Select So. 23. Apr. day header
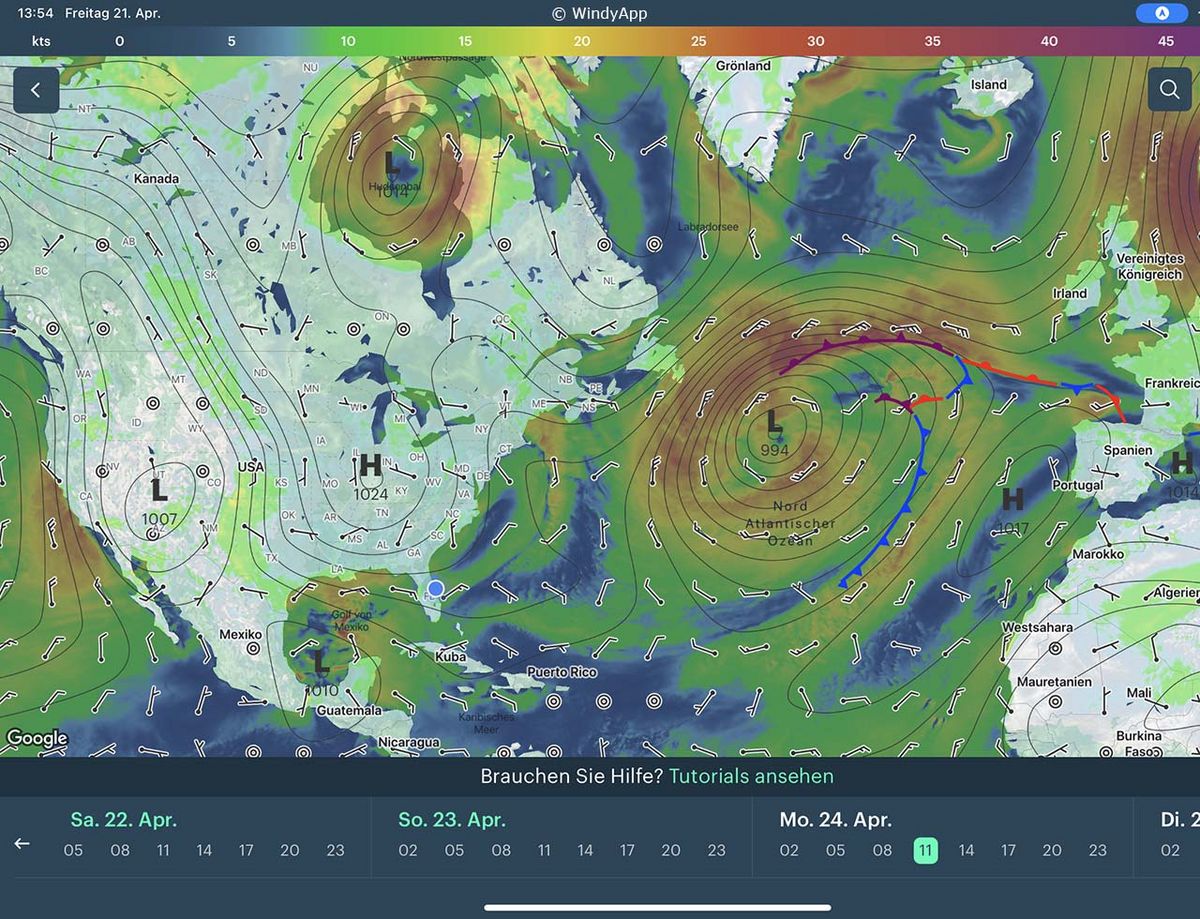 (x=452, y=820)
